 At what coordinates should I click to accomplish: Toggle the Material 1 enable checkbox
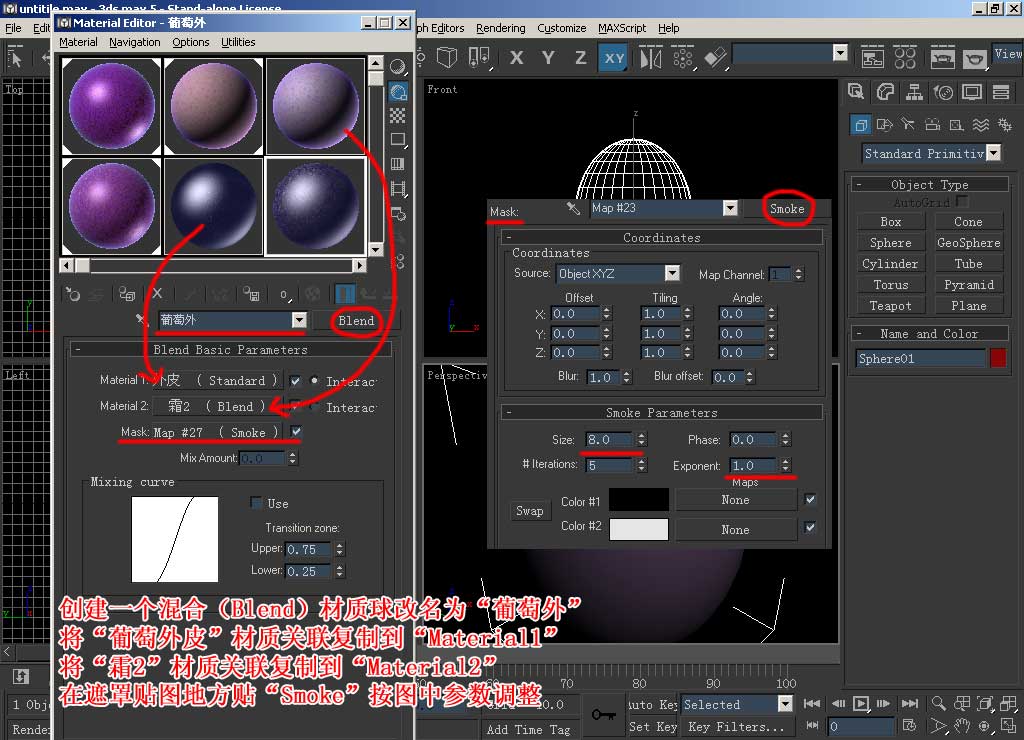(x=295, y=381)
